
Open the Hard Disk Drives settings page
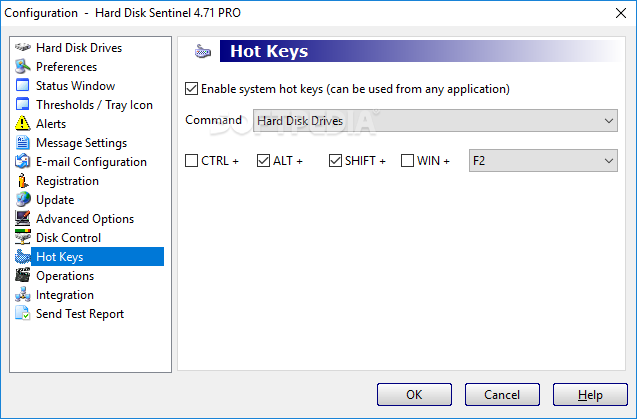click(x=79, y=48)
